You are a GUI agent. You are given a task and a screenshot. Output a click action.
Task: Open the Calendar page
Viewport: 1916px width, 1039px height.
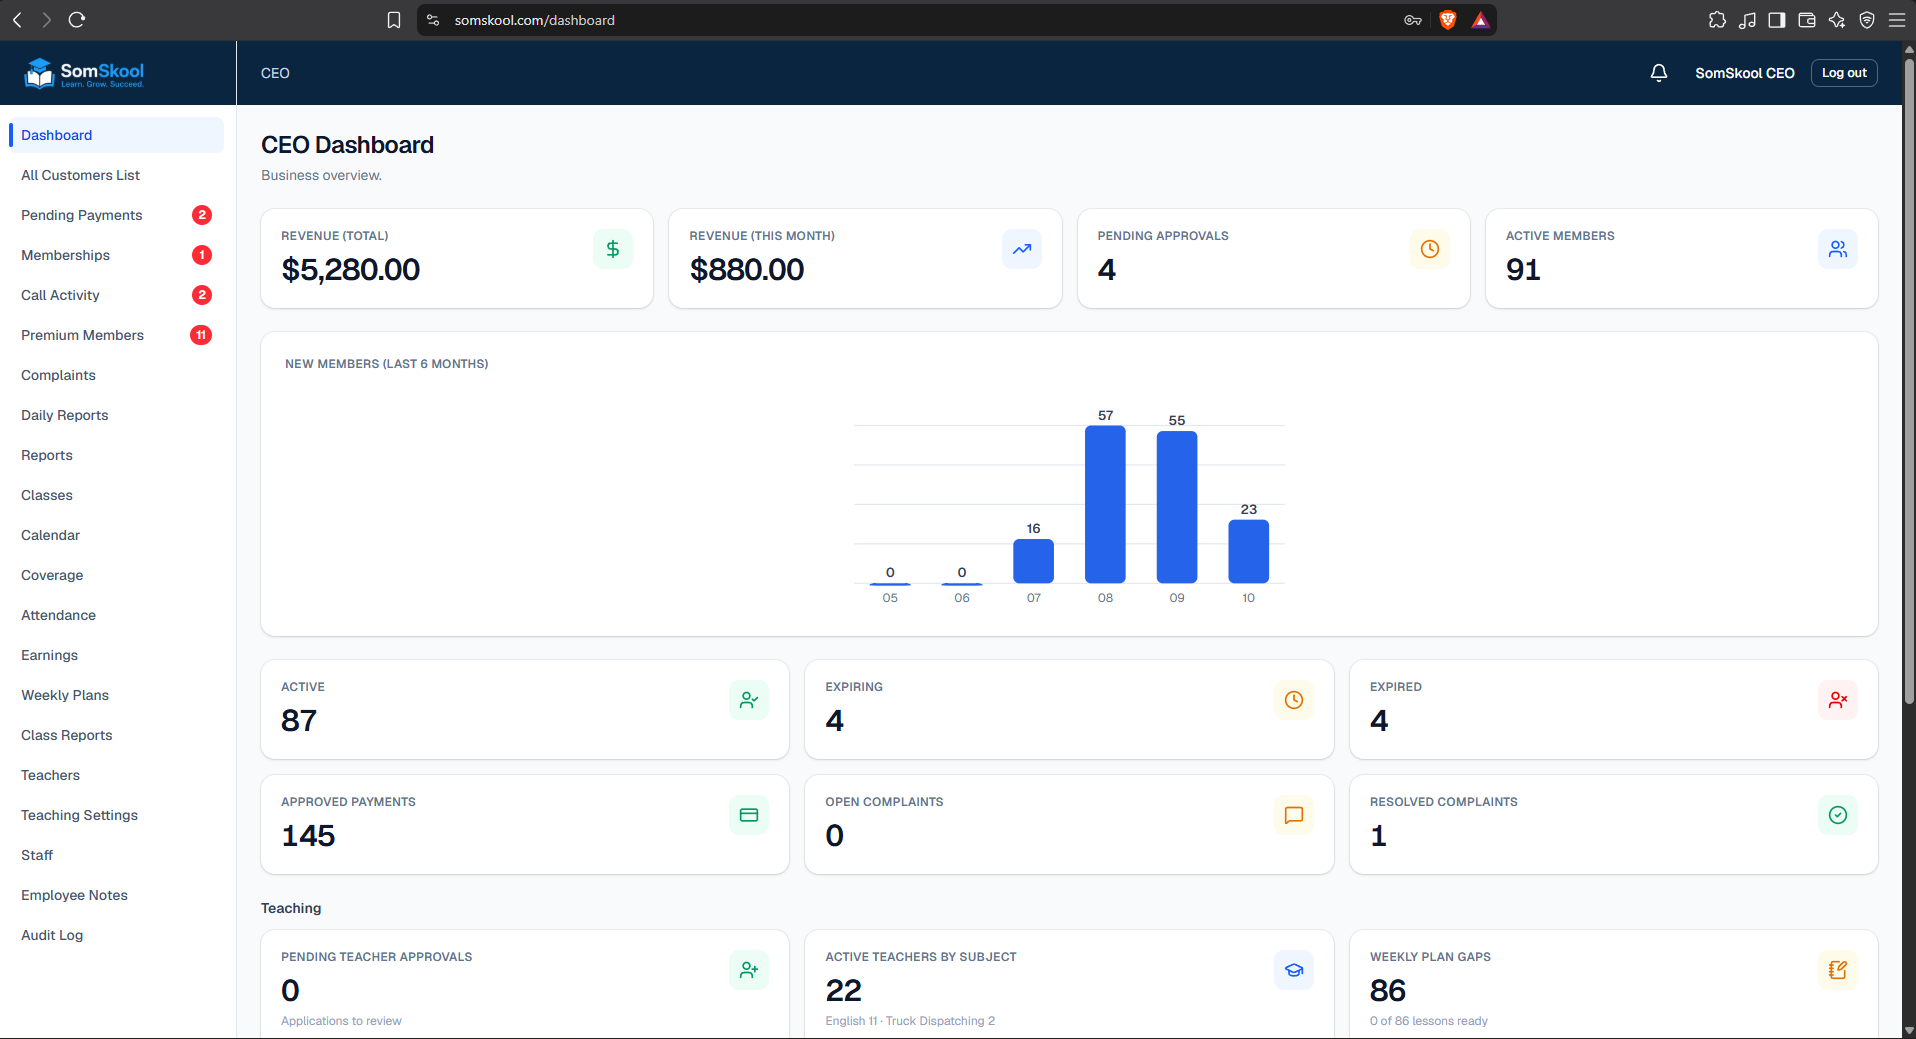pos(116,535)
